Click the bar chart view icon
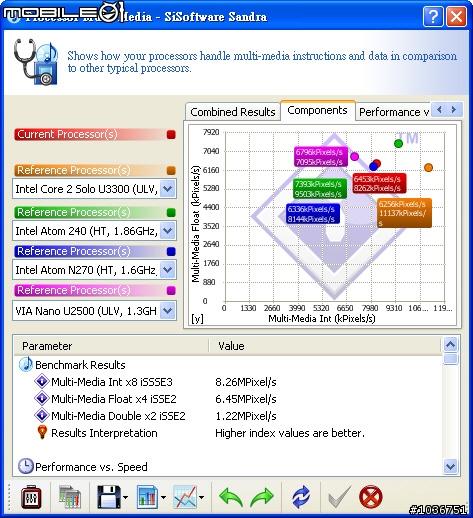Viewport: 473px width, 518px height. 147,497
